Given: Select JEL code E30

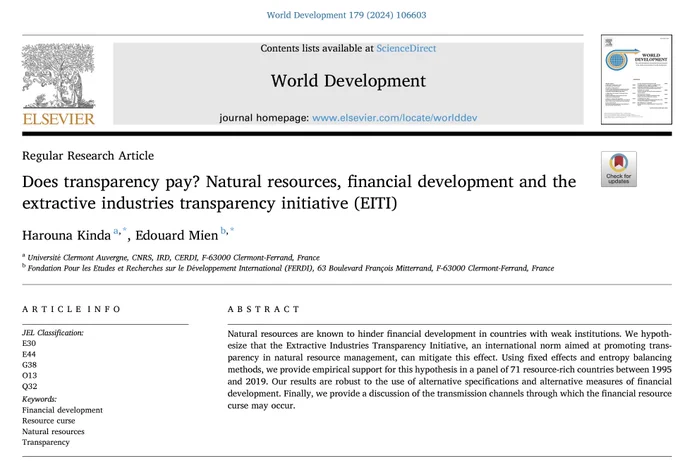Looking at the screenshot, I should (29, 343).
